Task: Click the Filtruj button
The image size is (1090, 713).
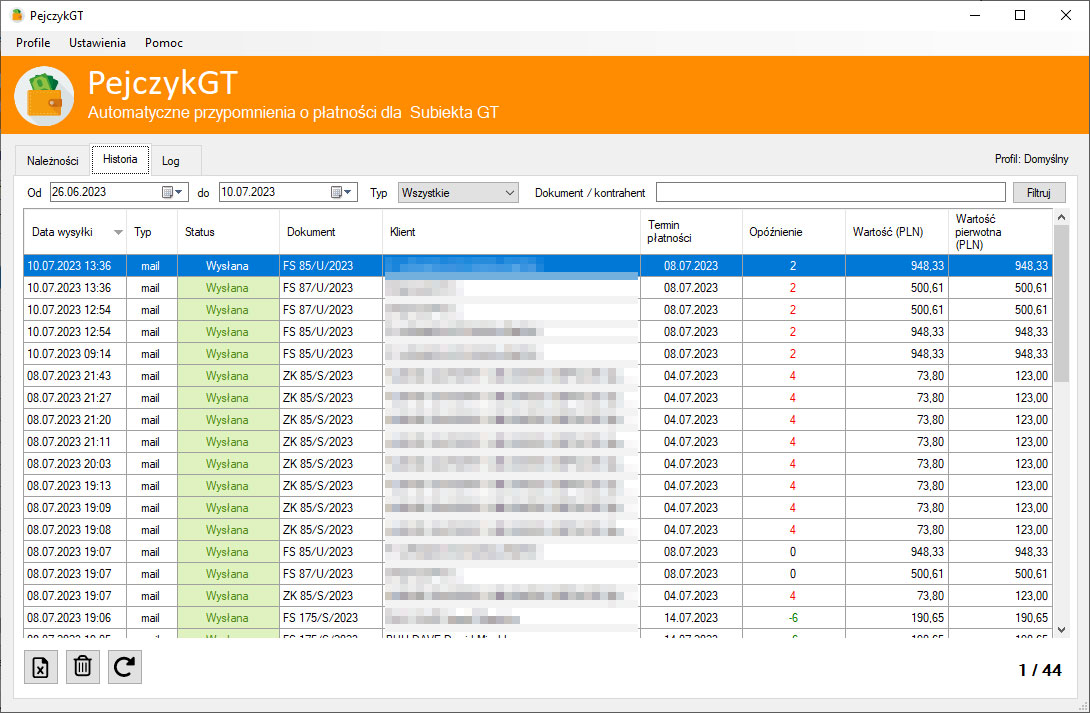Action: tap(1039, 192)
